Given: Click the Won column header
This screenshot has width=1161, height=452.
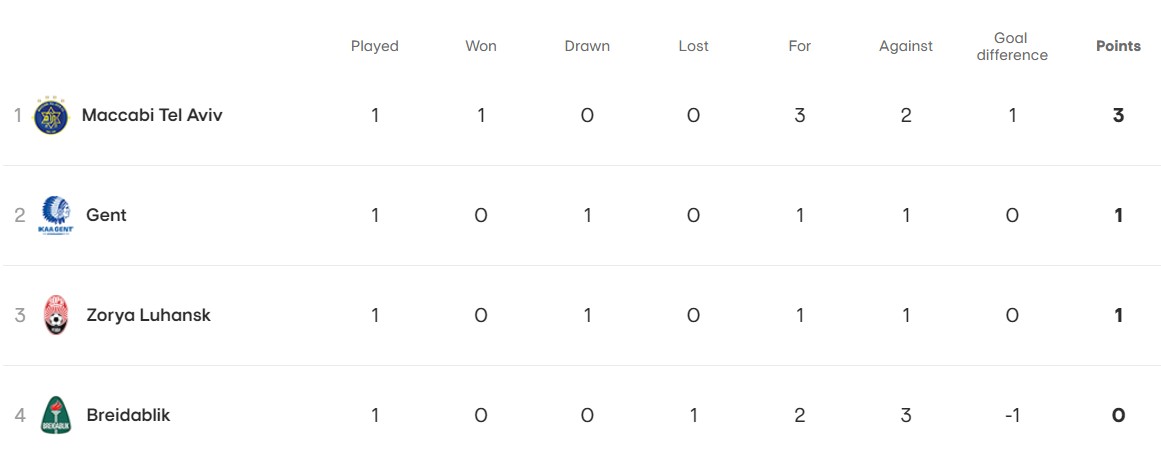Looking at the screenshot, I should (481, 46).
